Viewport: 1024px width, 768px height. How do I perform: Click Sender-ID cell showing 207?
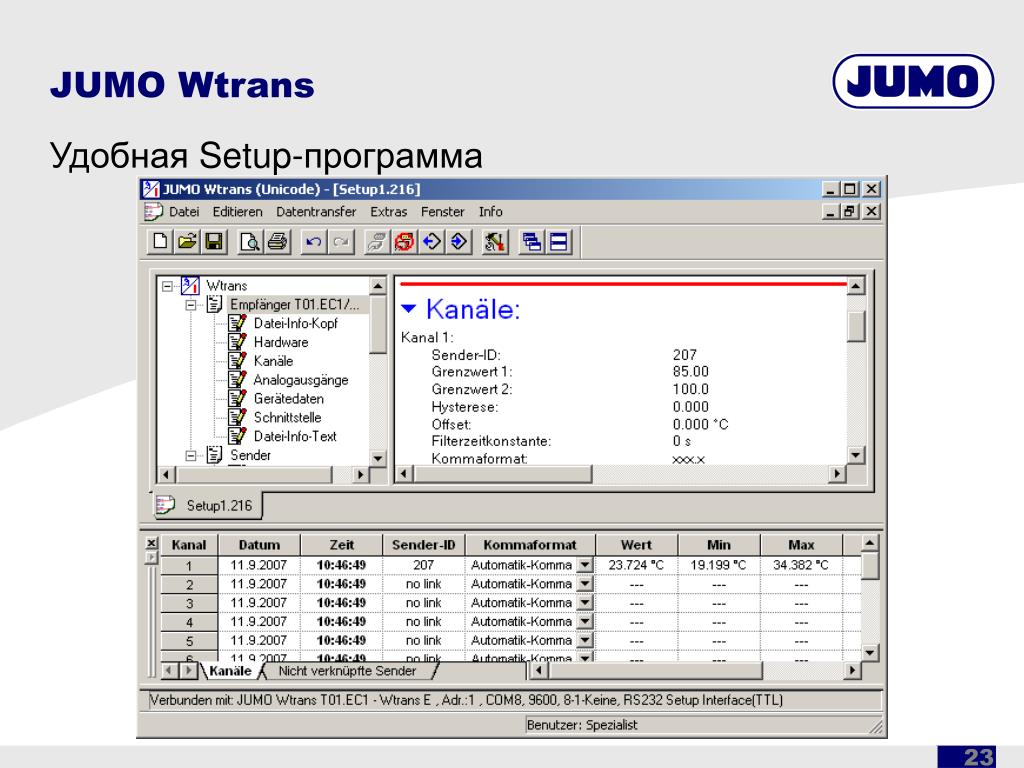(x=423, y=565)
